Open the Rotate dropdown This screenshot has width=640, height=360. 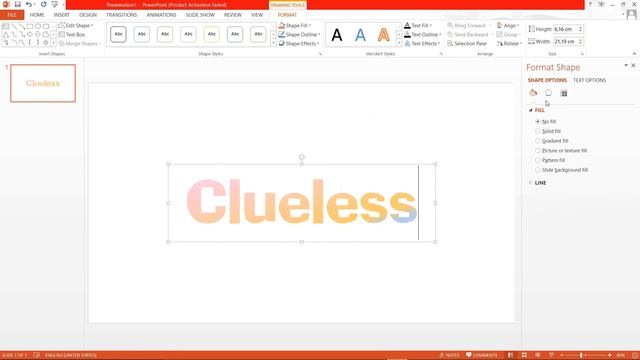[x=509, y=44]
